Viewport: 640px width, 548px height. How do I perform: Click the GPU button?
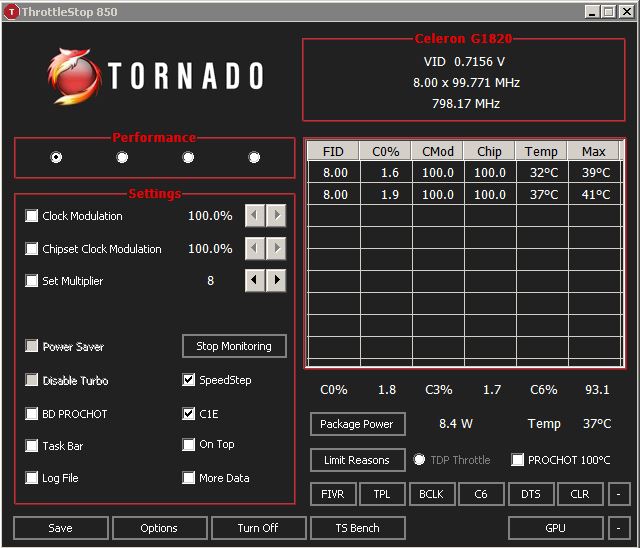(x=556, y=528)
